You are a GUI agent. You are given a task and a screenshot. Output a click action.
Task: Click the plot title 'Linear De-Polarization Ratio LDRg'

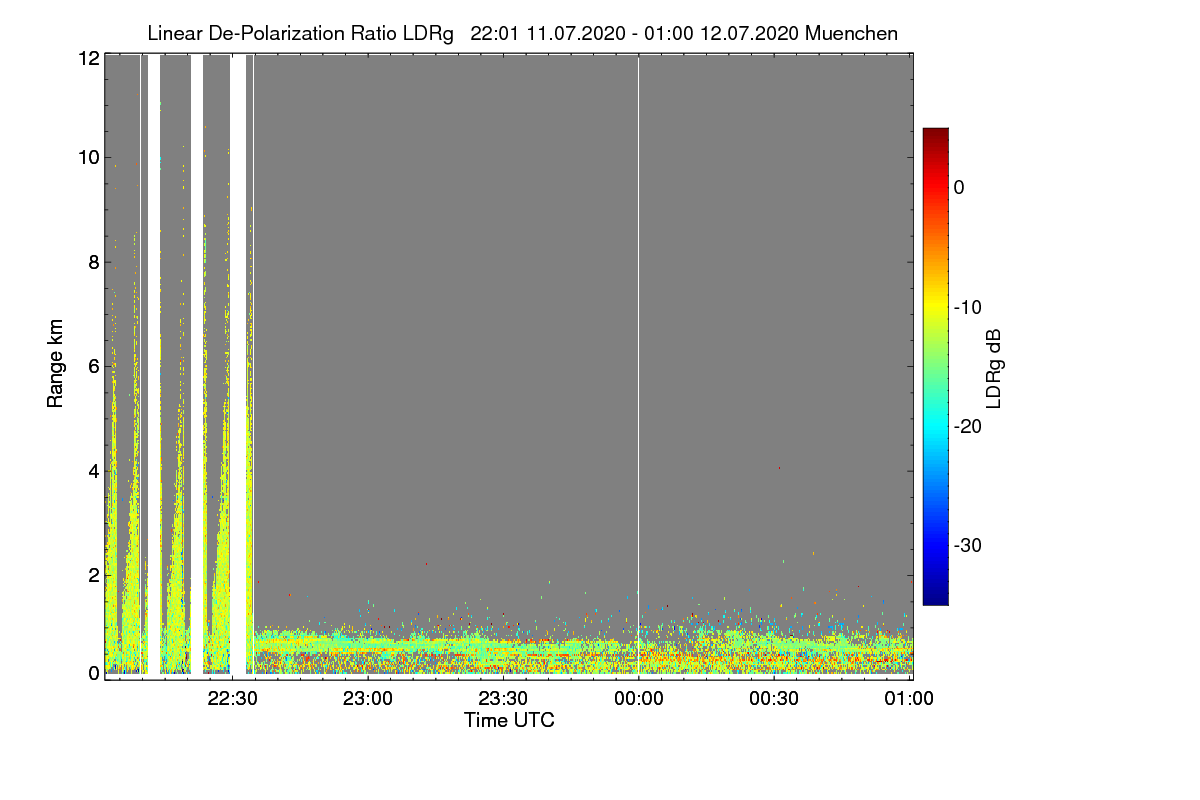(300, 33)
